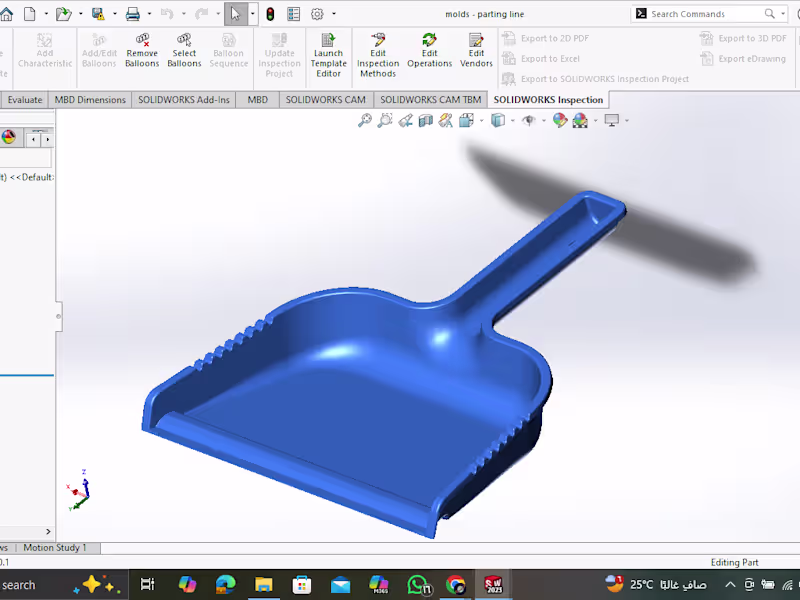Activate the Zoom to Area tool

[x=385, y=120]
